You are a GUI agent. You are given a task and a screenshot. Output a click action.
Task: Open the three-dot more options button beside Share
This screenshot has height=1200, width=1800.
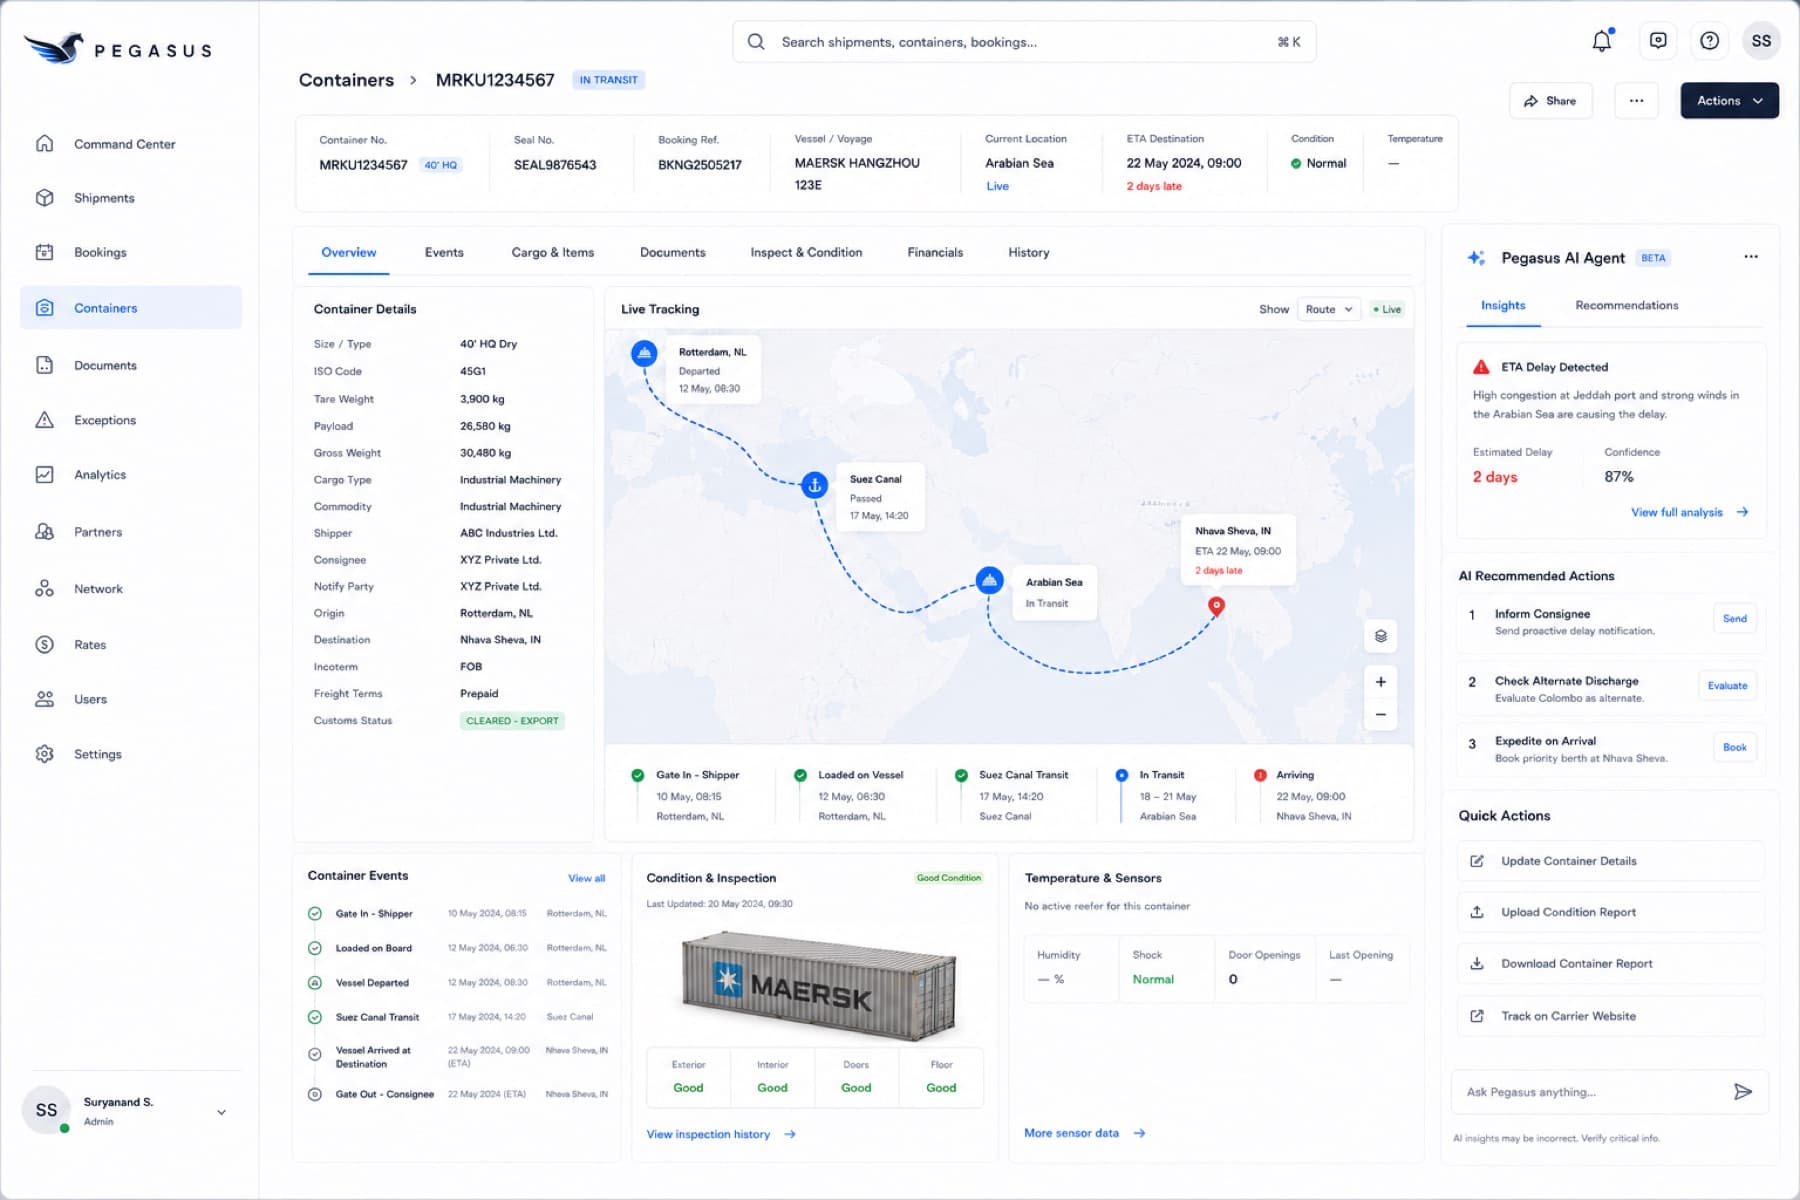click(1636, 101)
